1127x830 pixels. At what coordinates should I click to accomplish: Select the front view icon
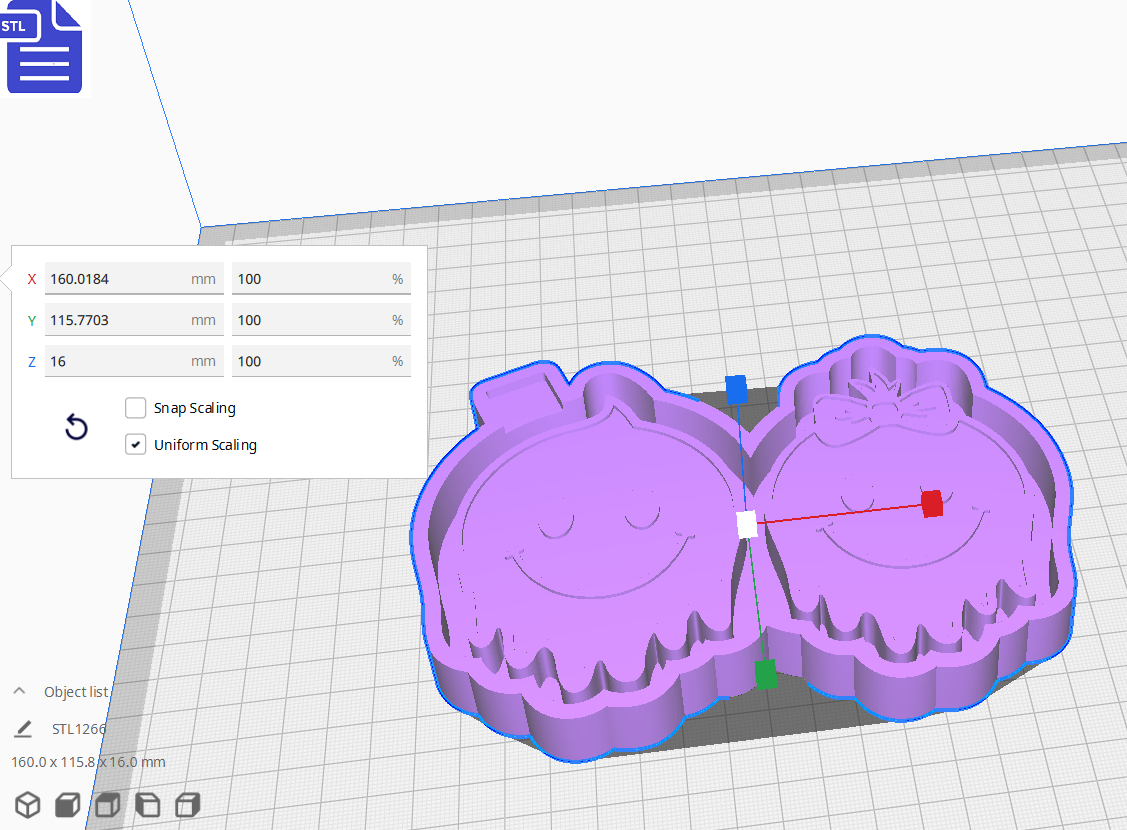[x=66, y=804]
